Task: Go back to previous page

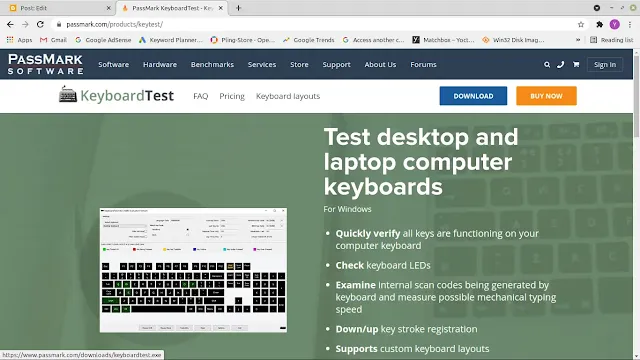Action: [10, 24]
